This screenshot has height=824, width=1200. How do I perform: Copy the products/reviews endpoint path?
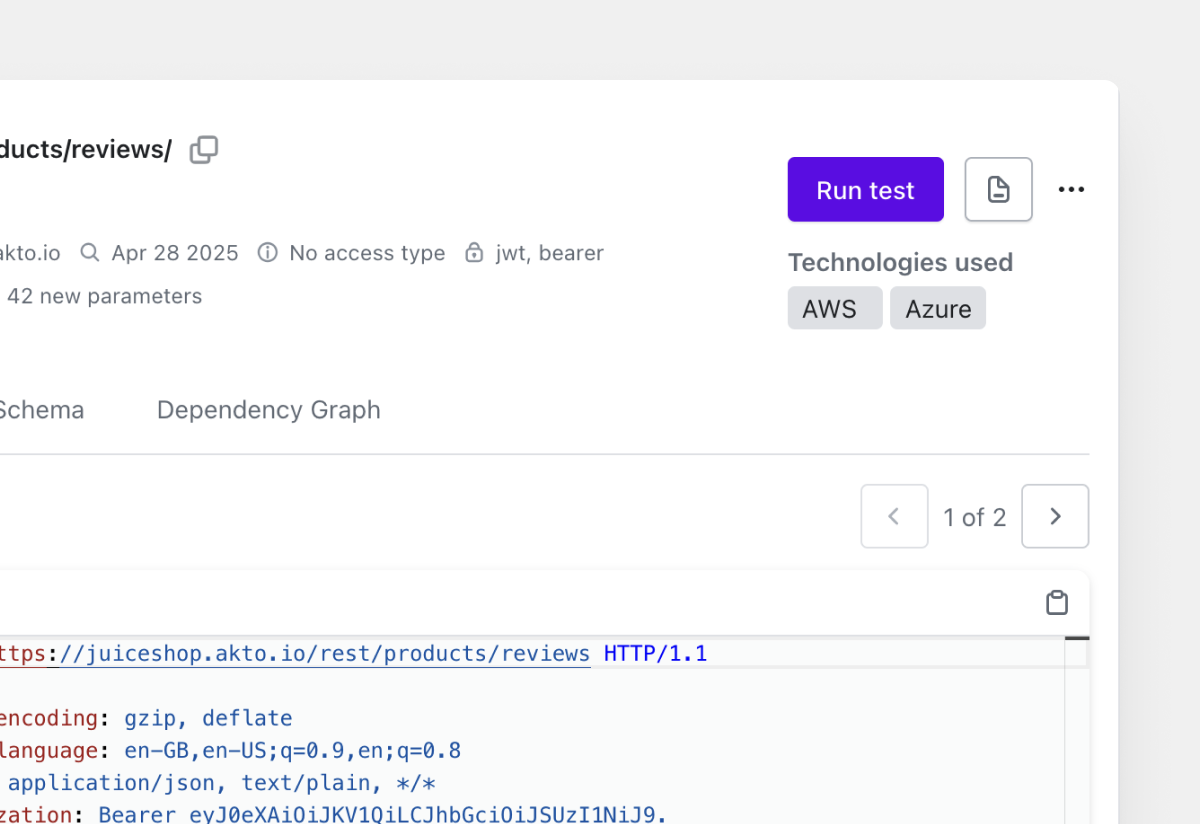point(204,150)
